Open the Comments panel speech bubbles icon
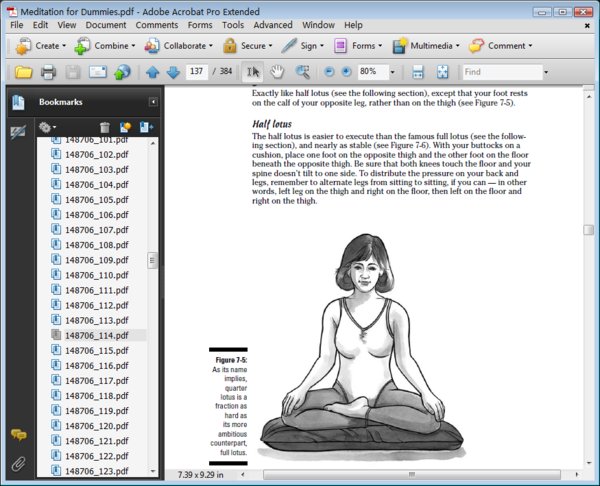 [x=18, y=435]
